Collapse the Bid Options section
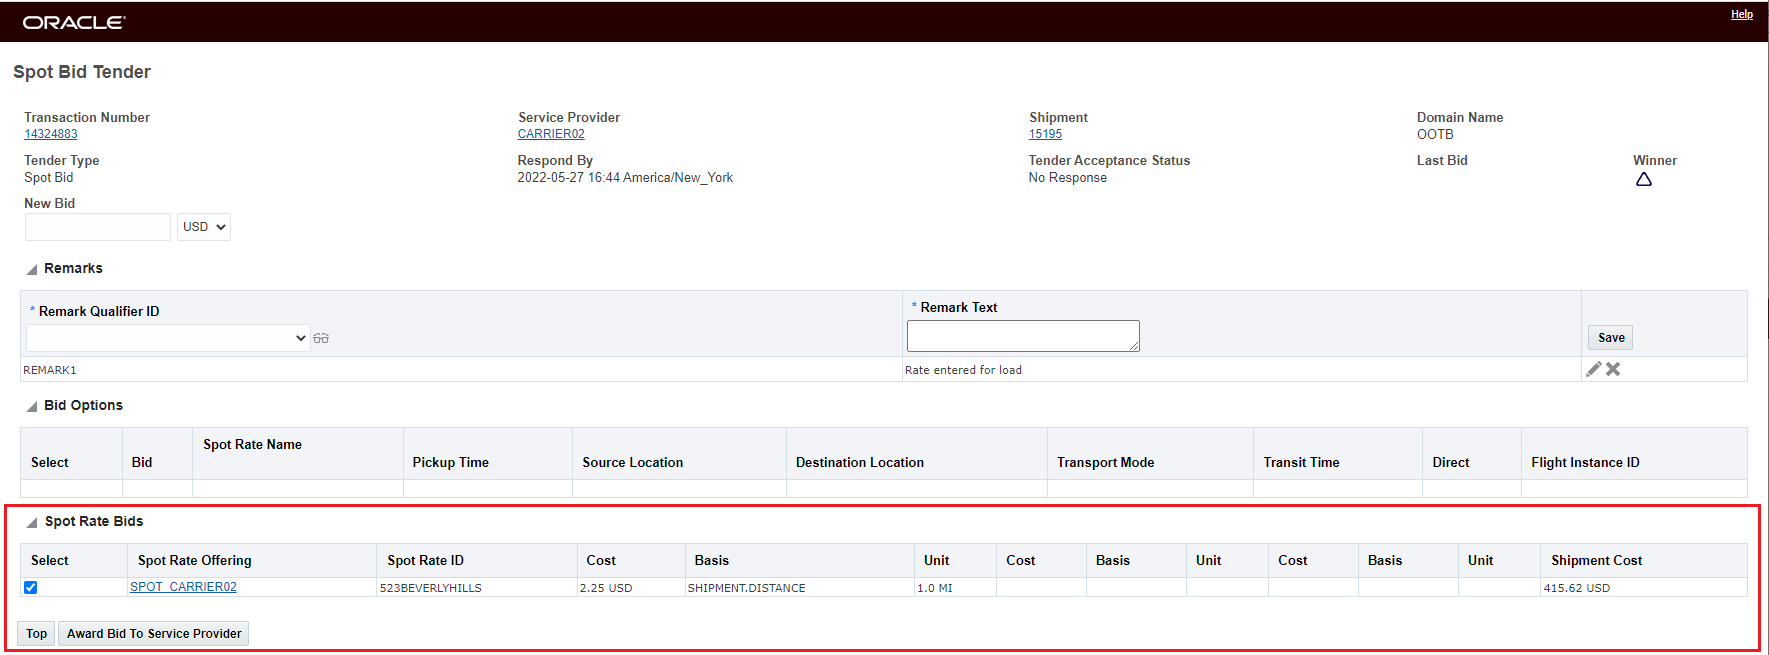Viewport: 1769px width, 655px height. point(32,406)
